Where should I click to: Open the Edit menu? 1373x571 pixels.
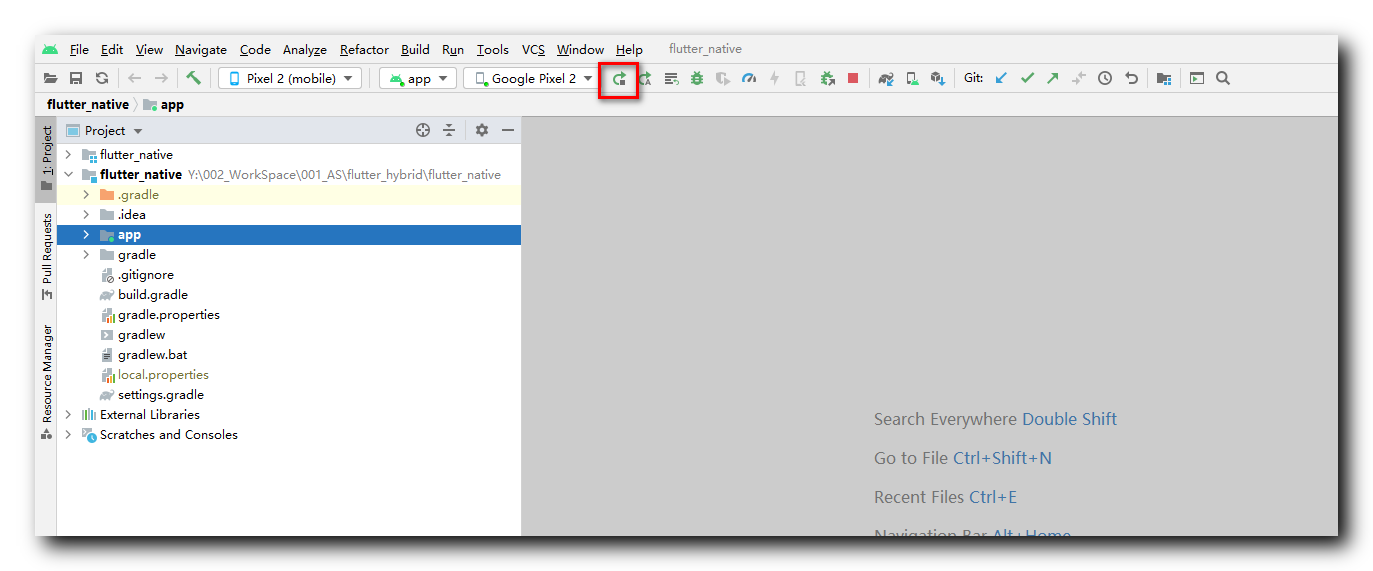(x=112, y=49)
